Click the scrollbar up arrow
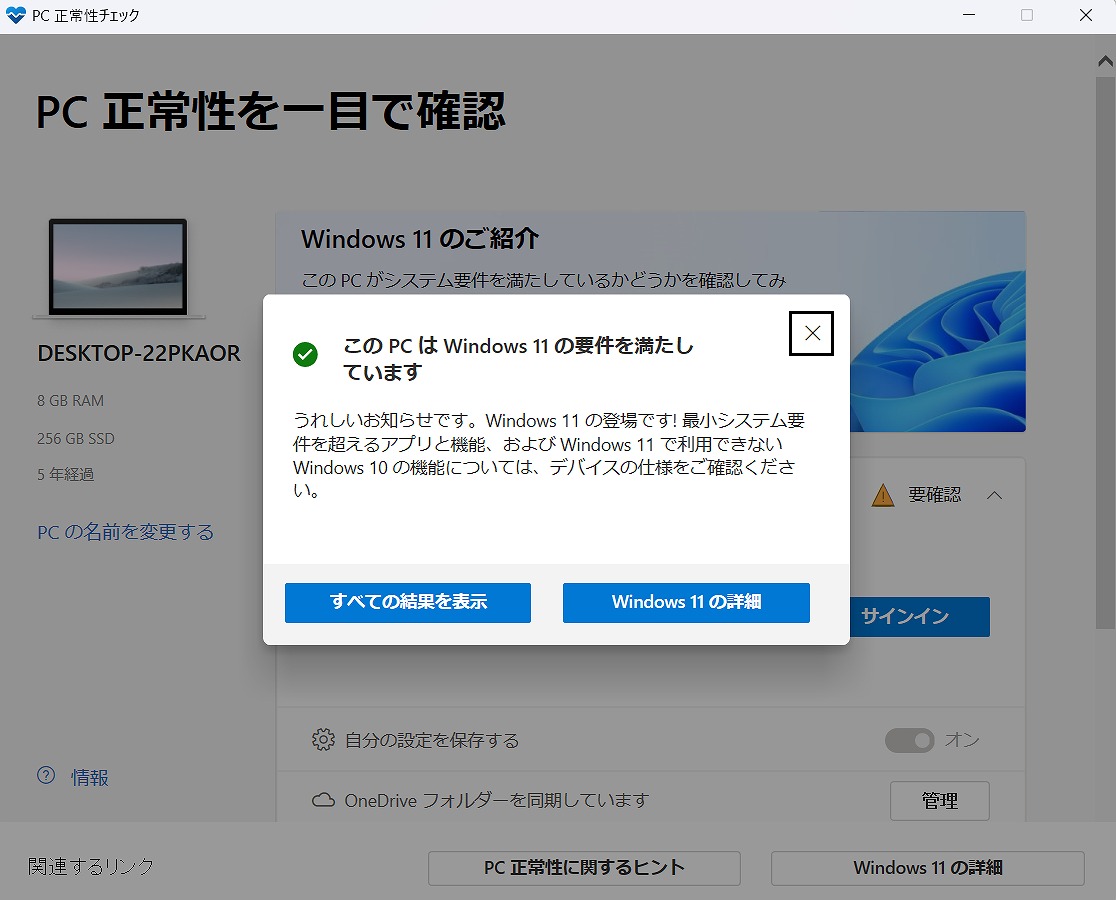Image resolution: width=1116 pixels, height=900 pixels. tap(1105, 61)
